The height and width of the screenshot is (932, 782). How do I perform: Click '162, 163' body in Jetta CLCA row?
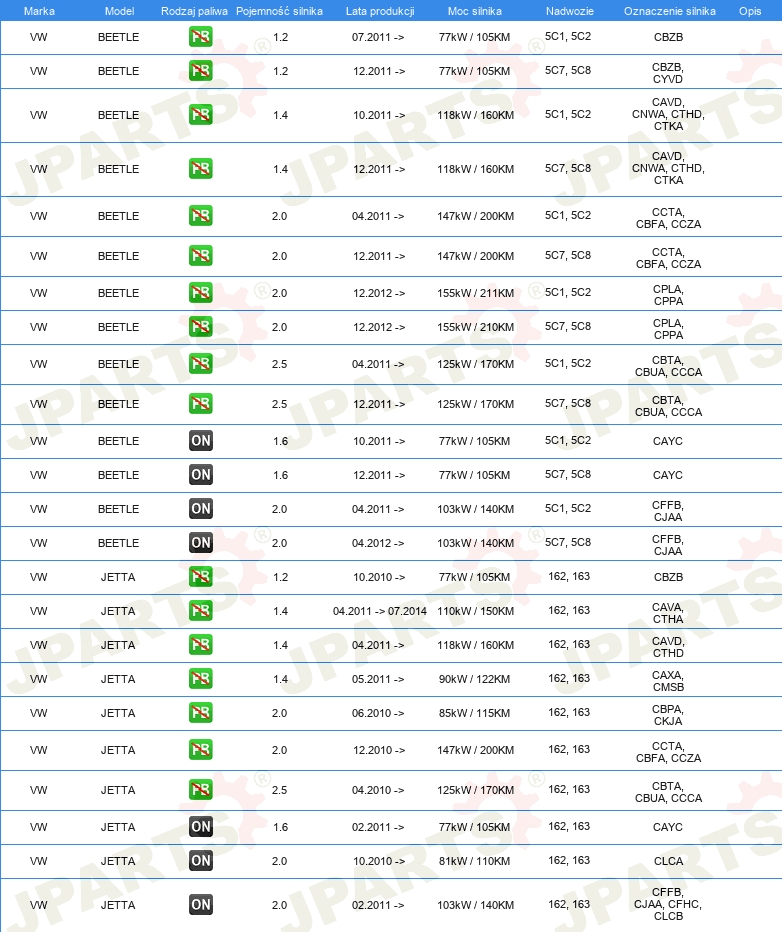pos(569,860)
